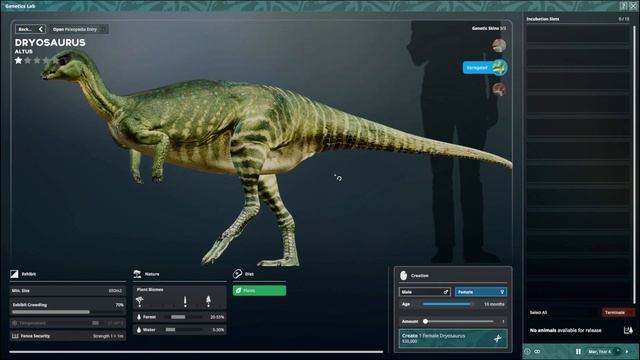Click the first Plant Biomes tree icon
The height and width of the screenshot is (360, 640).
tap(140, 302)
